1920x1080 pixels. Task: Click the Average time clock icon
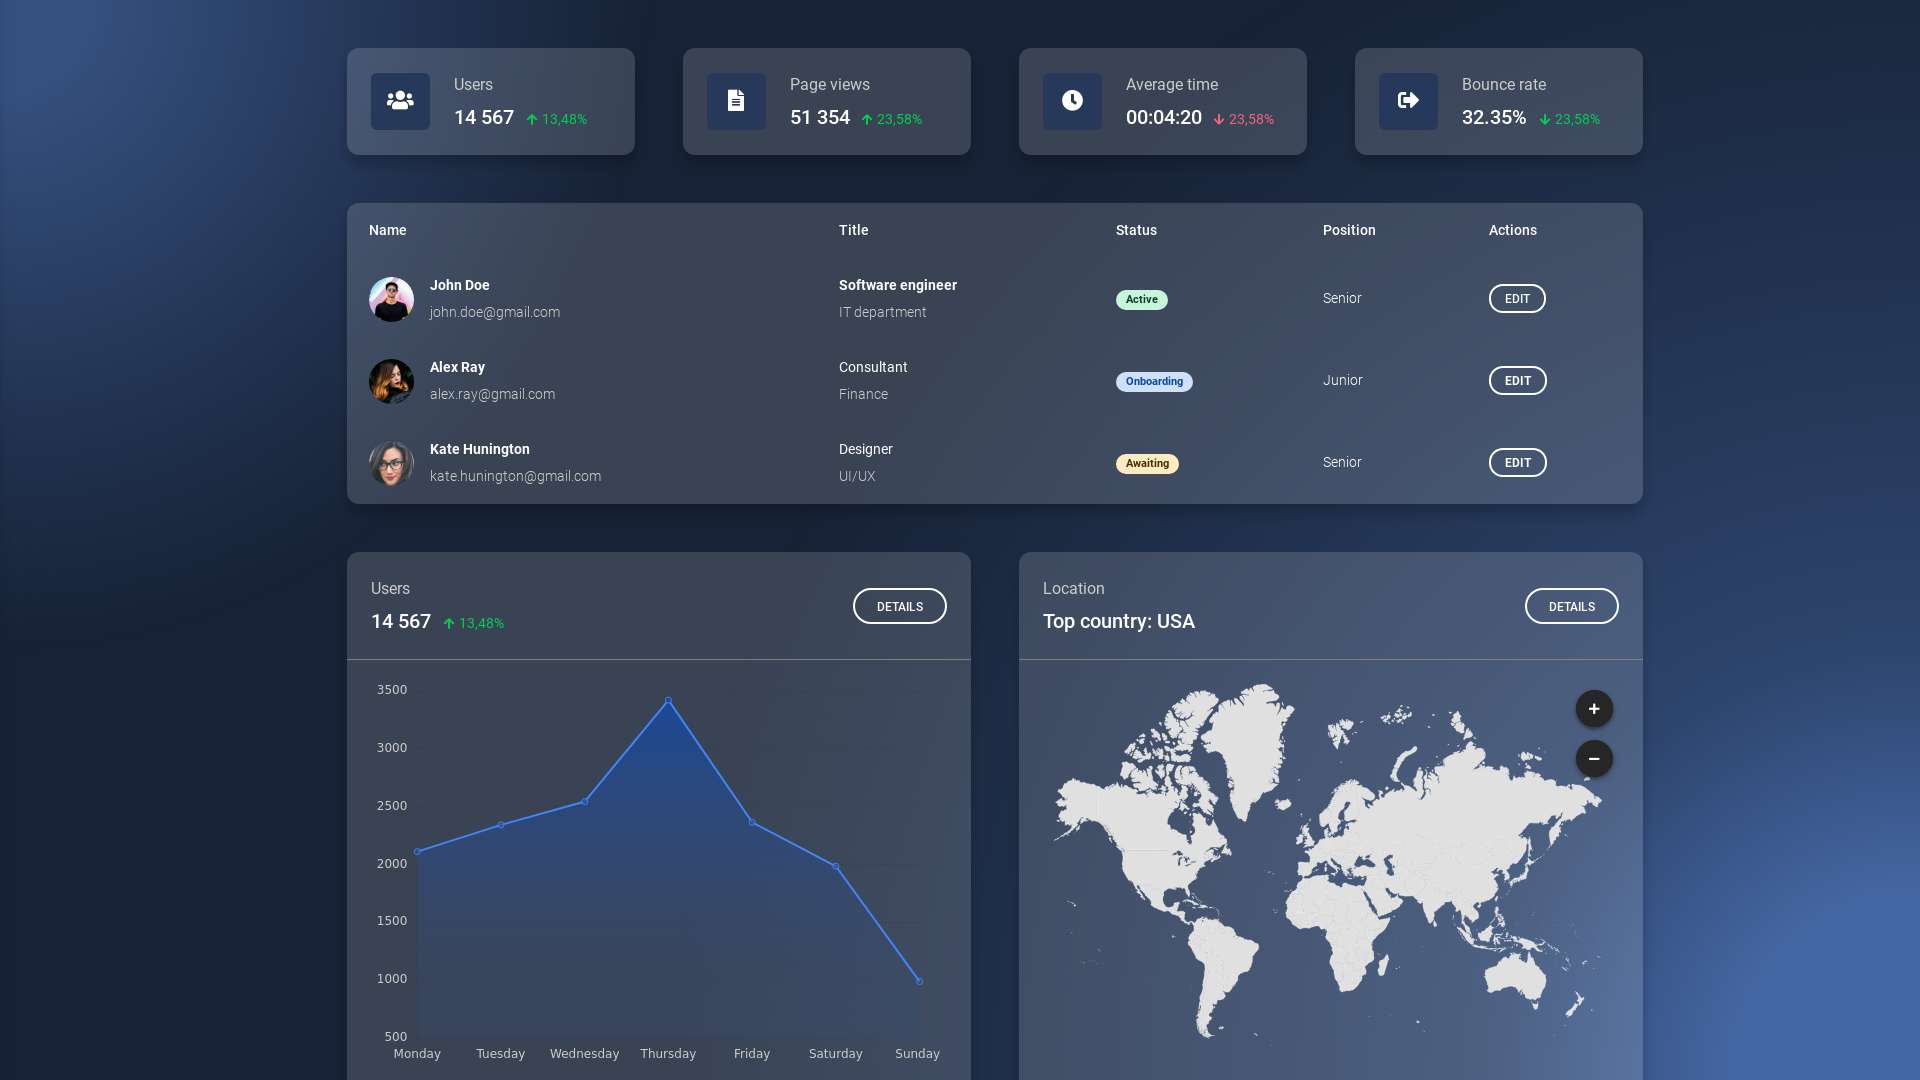coord(1072,101)
